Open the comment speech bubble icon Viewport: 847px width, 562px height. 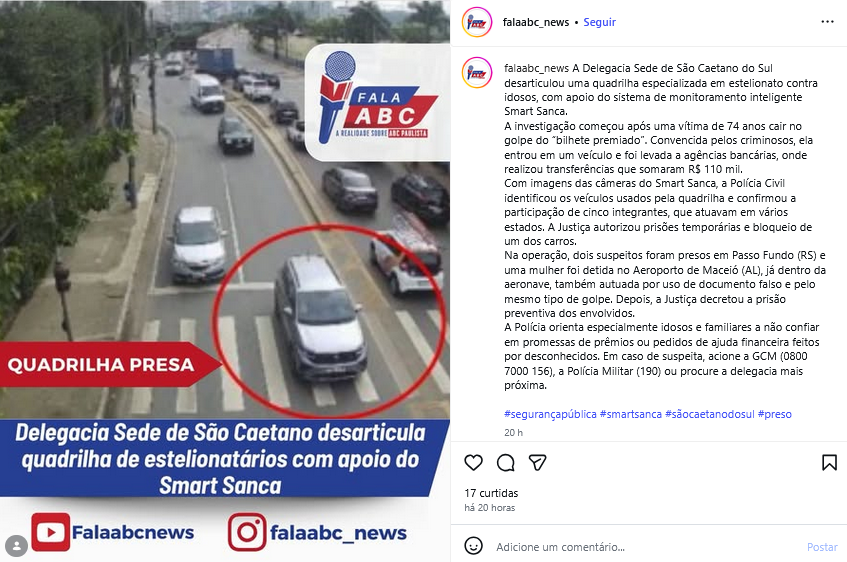506,463
